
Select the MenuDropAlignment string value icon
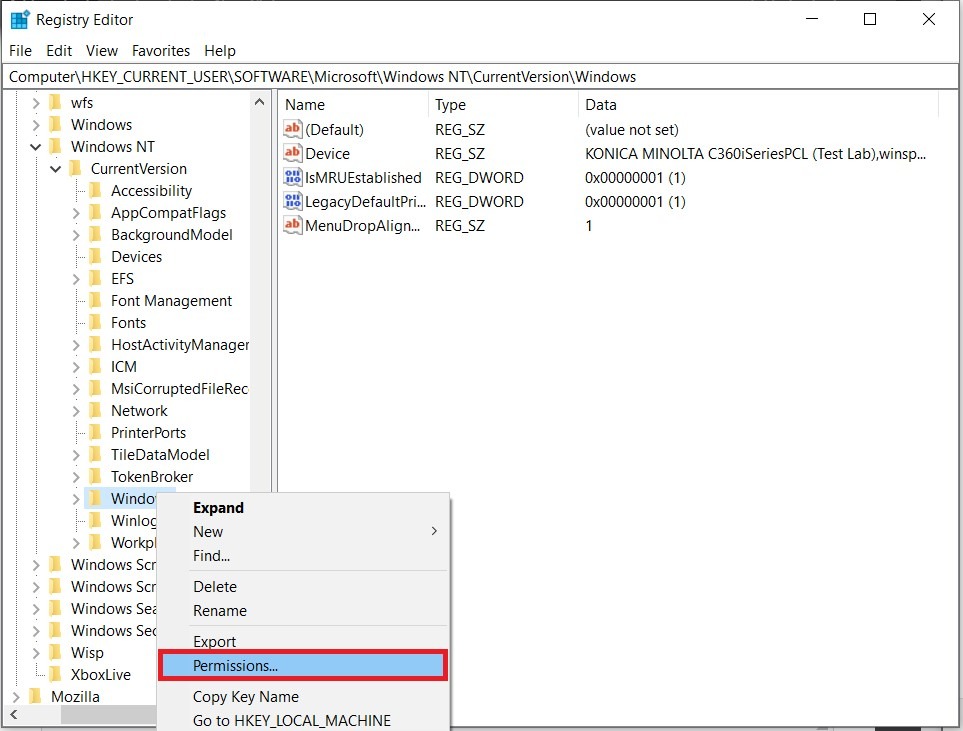[293, 225]
